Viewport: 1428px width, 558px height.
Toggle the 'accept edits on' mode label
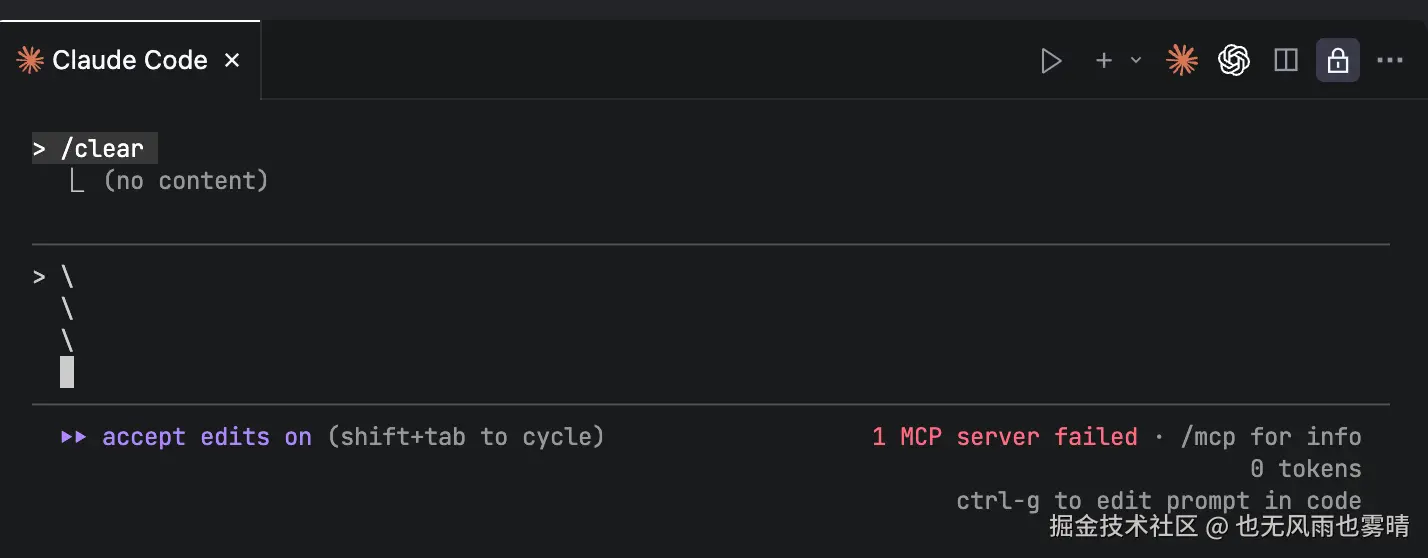tap(207, 437)
